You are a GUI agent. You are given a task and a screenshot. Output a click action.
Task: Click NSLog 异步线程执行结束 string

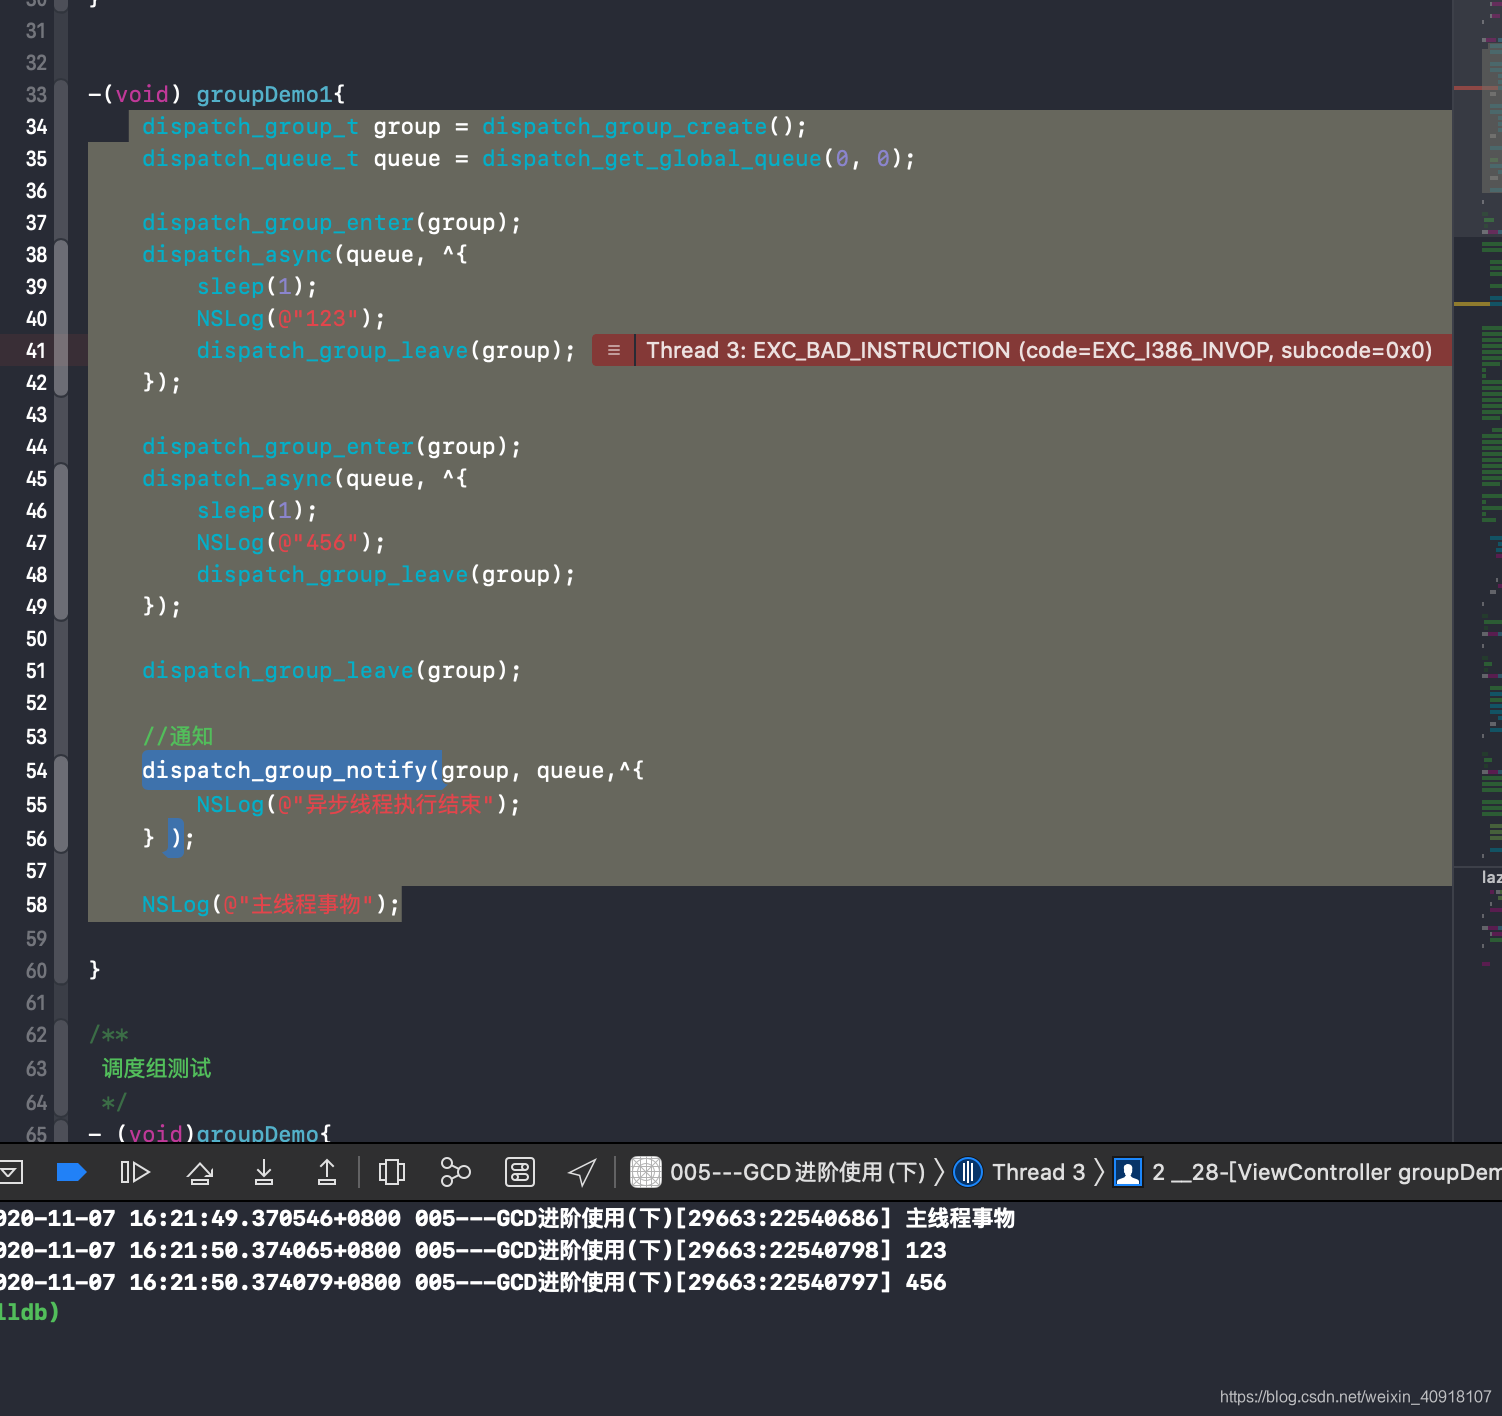point(386,804)
